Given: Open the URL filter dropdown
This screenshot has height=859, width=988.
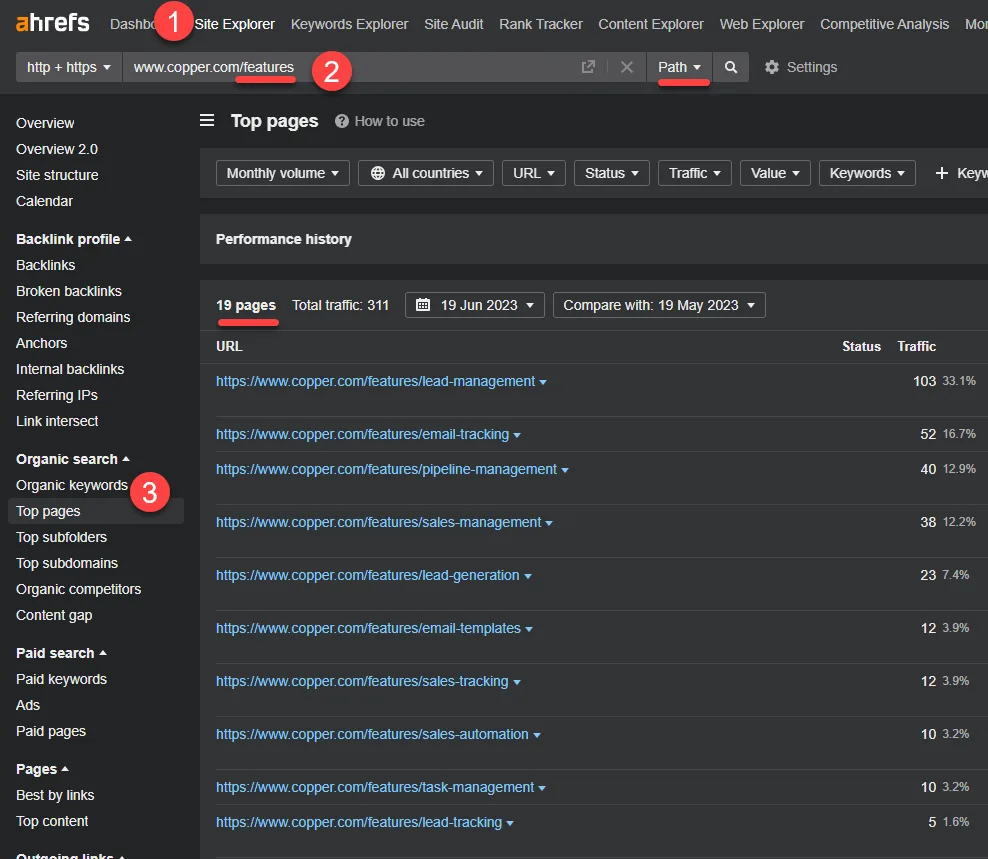Looking at the screenshot, I should tap(534, 173).
